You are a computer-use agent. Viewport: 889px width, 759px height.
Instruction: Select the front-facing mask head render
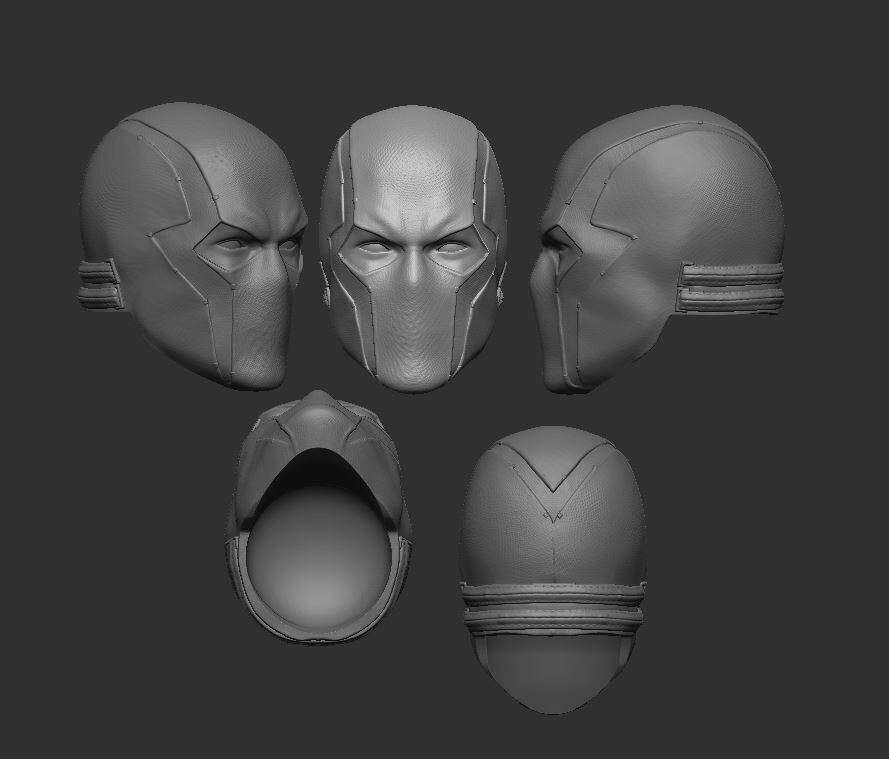[x=413, y=248]
